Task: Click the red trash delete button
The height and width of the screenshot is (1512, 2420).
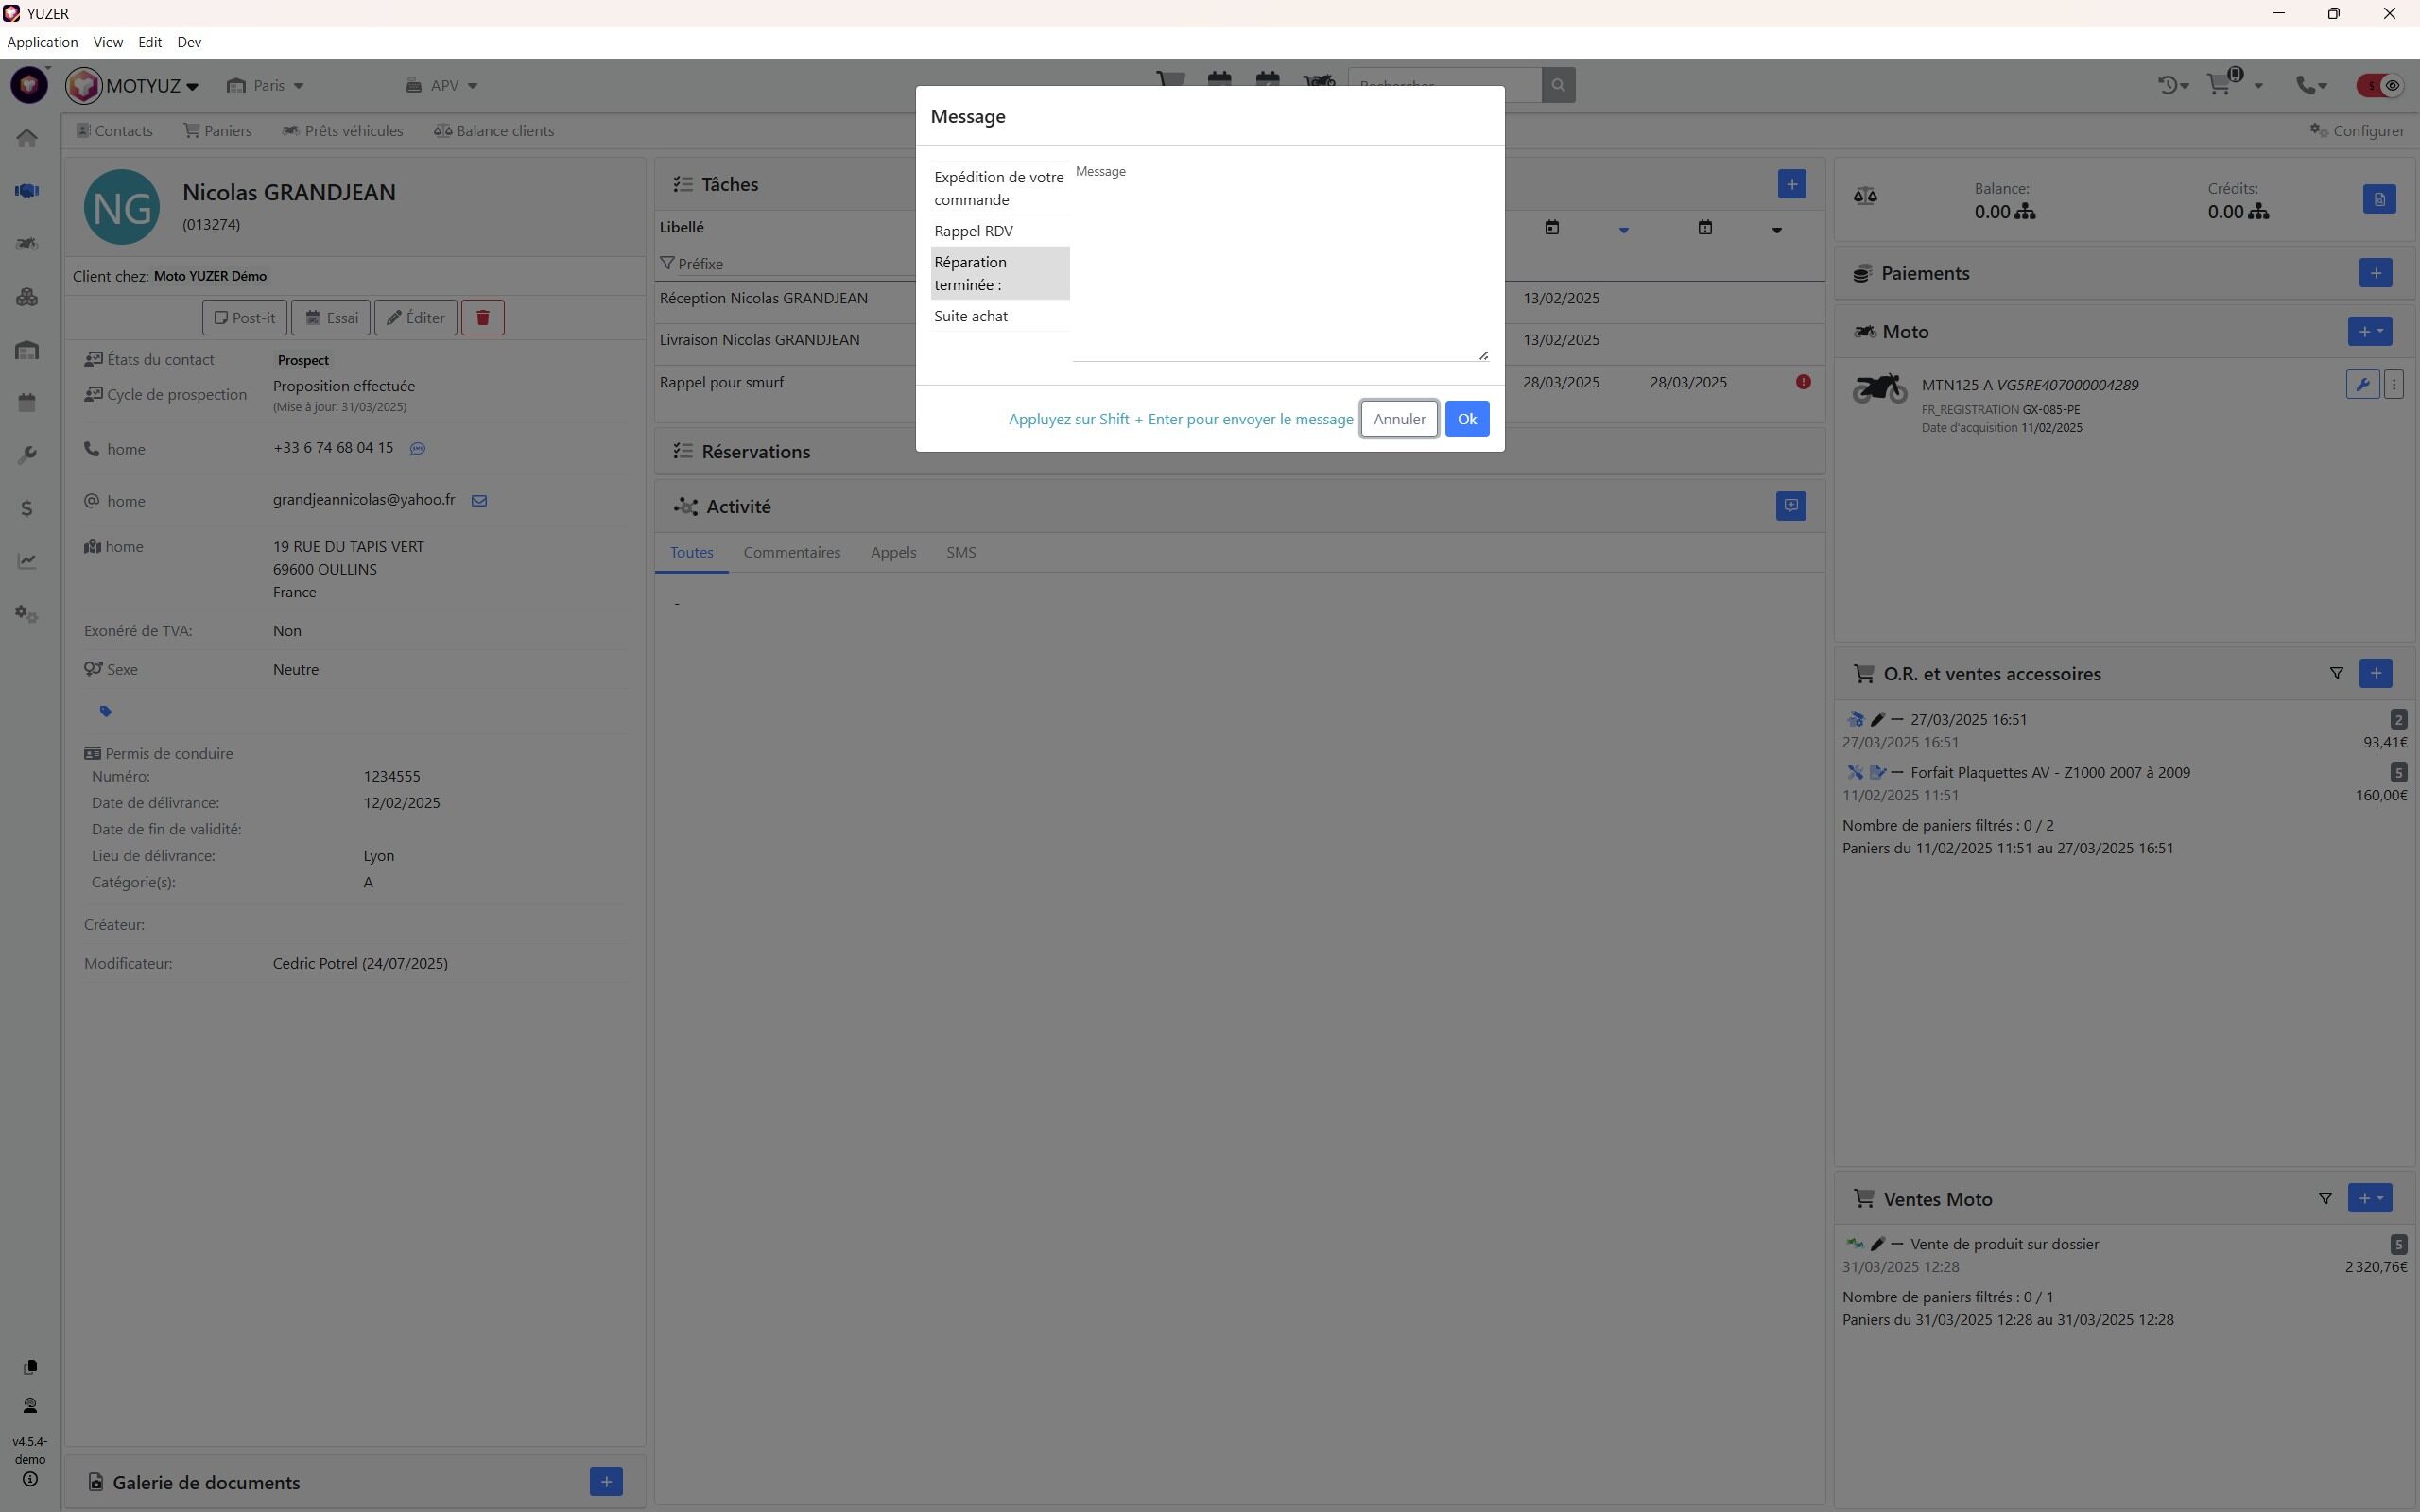Action: tap(482, 318)
